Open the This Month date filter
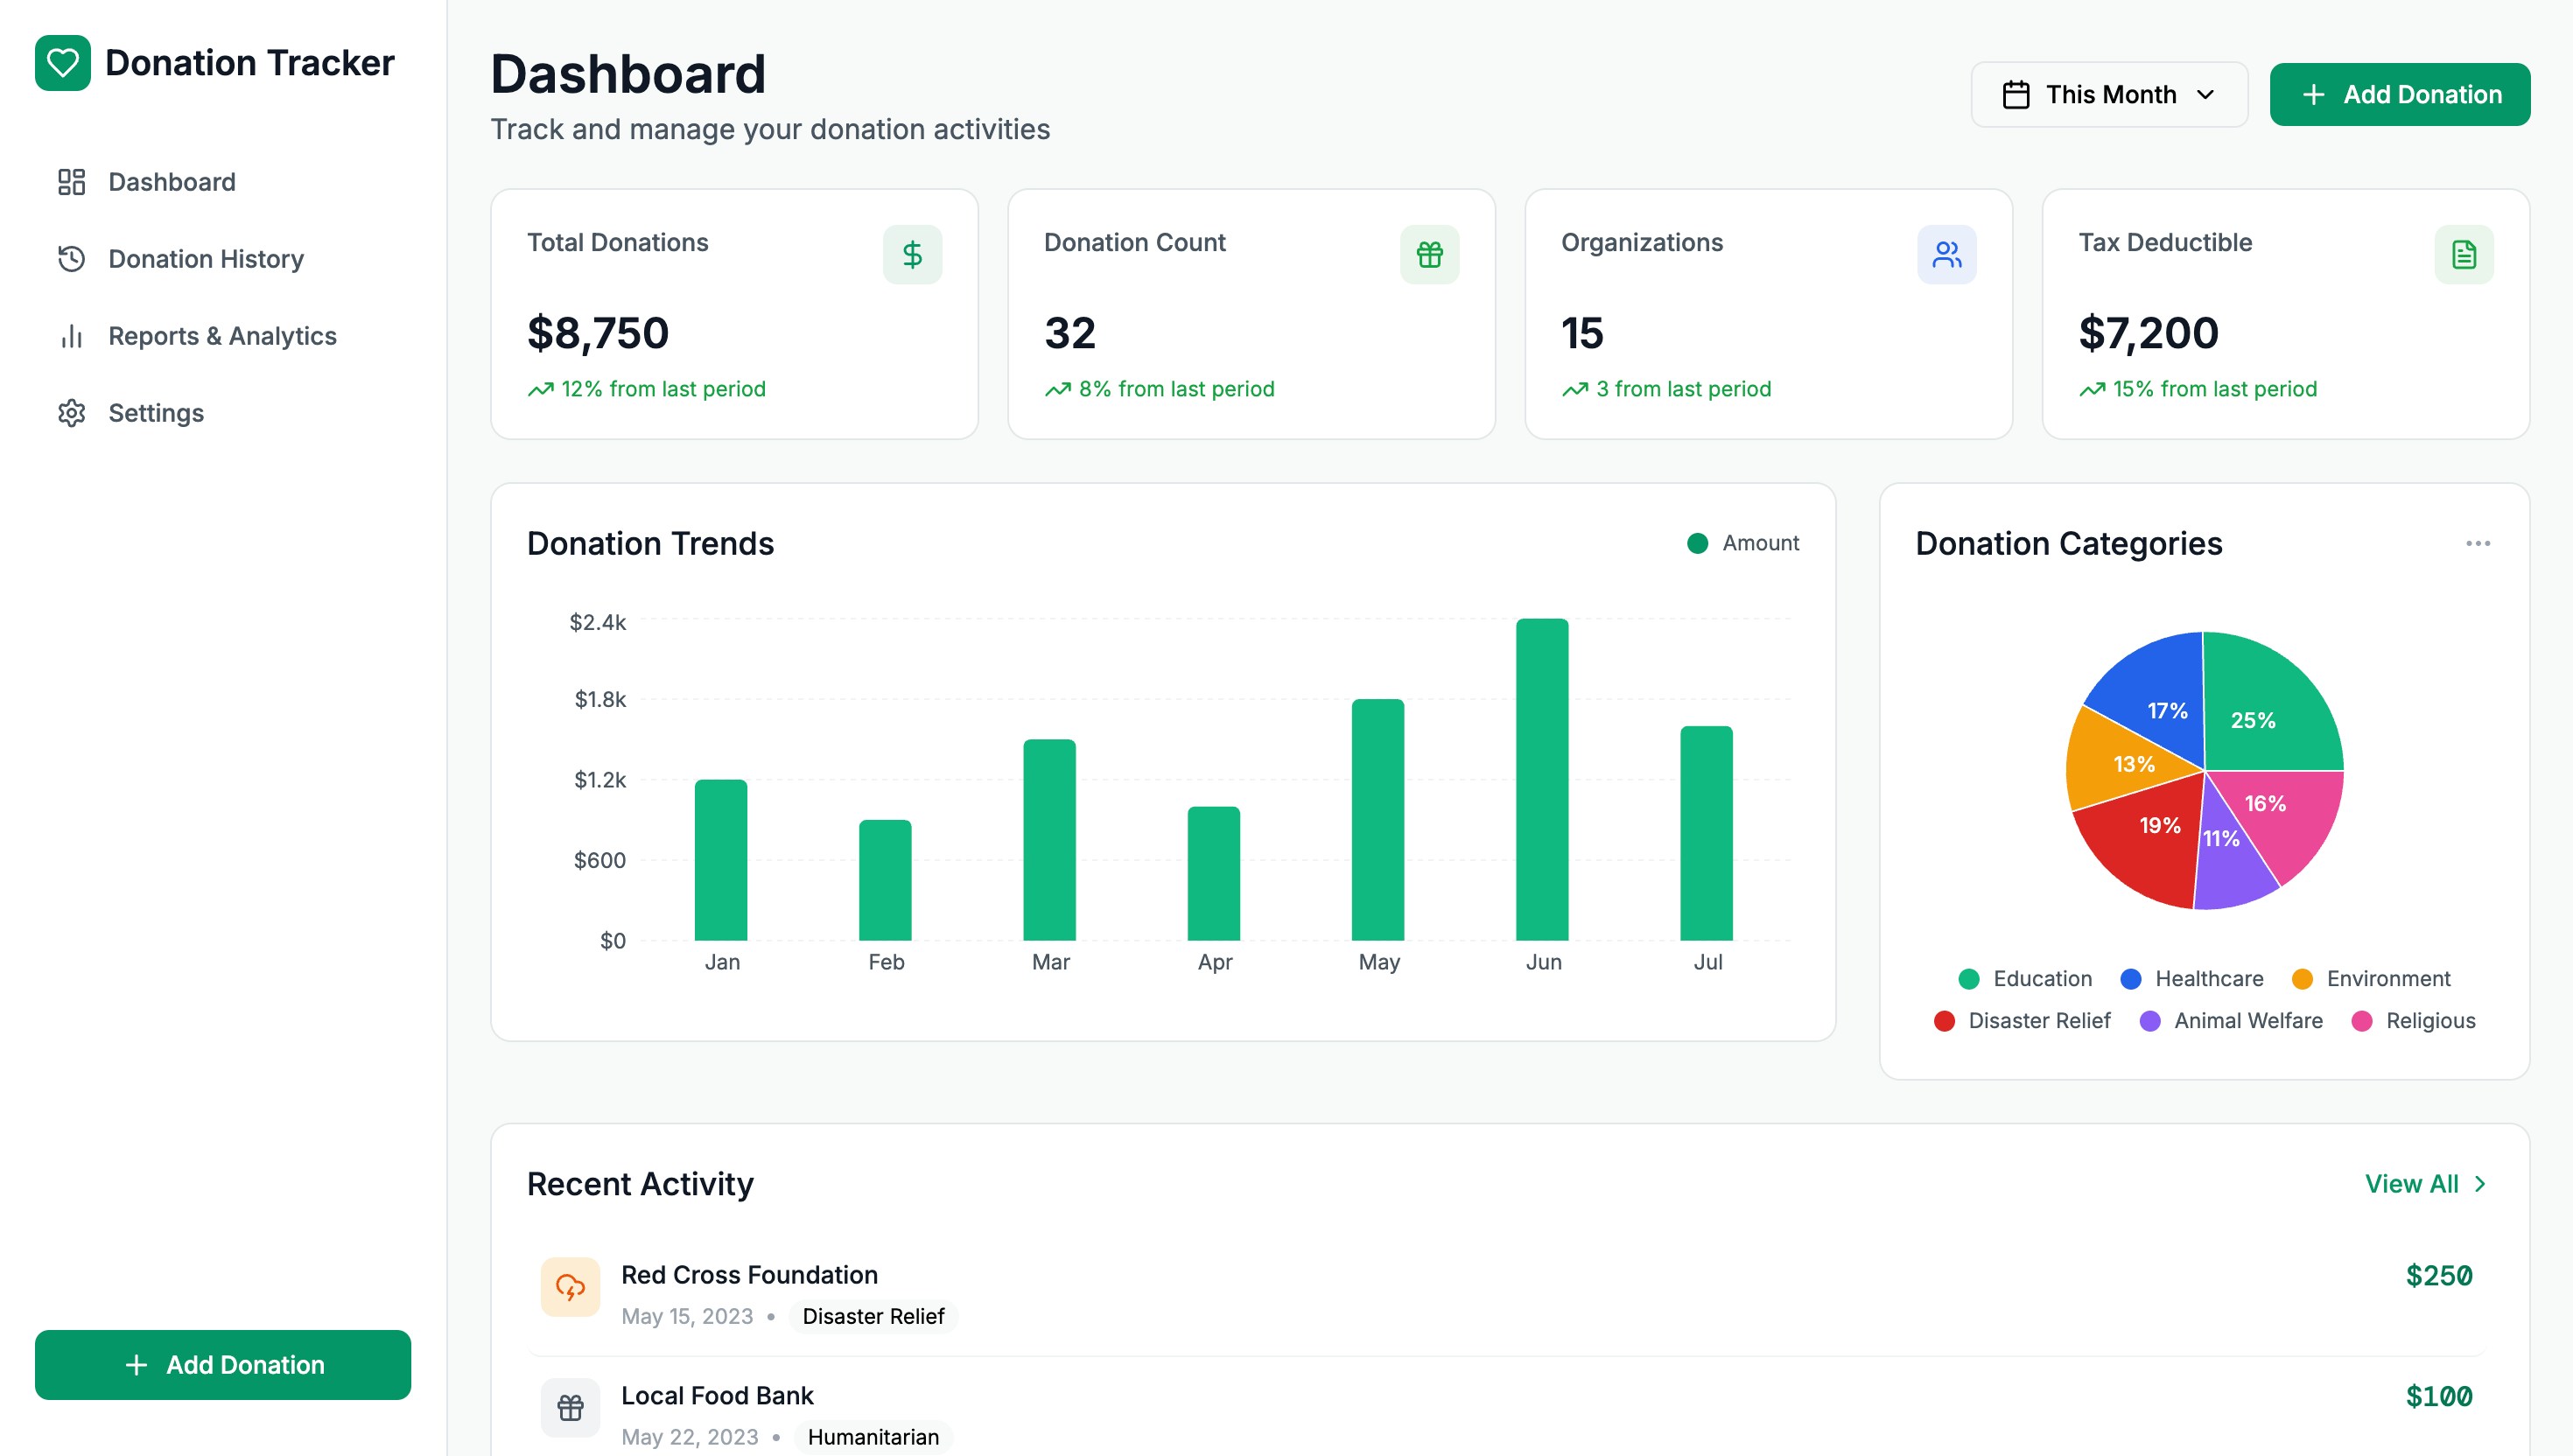 pos(2109,94)
